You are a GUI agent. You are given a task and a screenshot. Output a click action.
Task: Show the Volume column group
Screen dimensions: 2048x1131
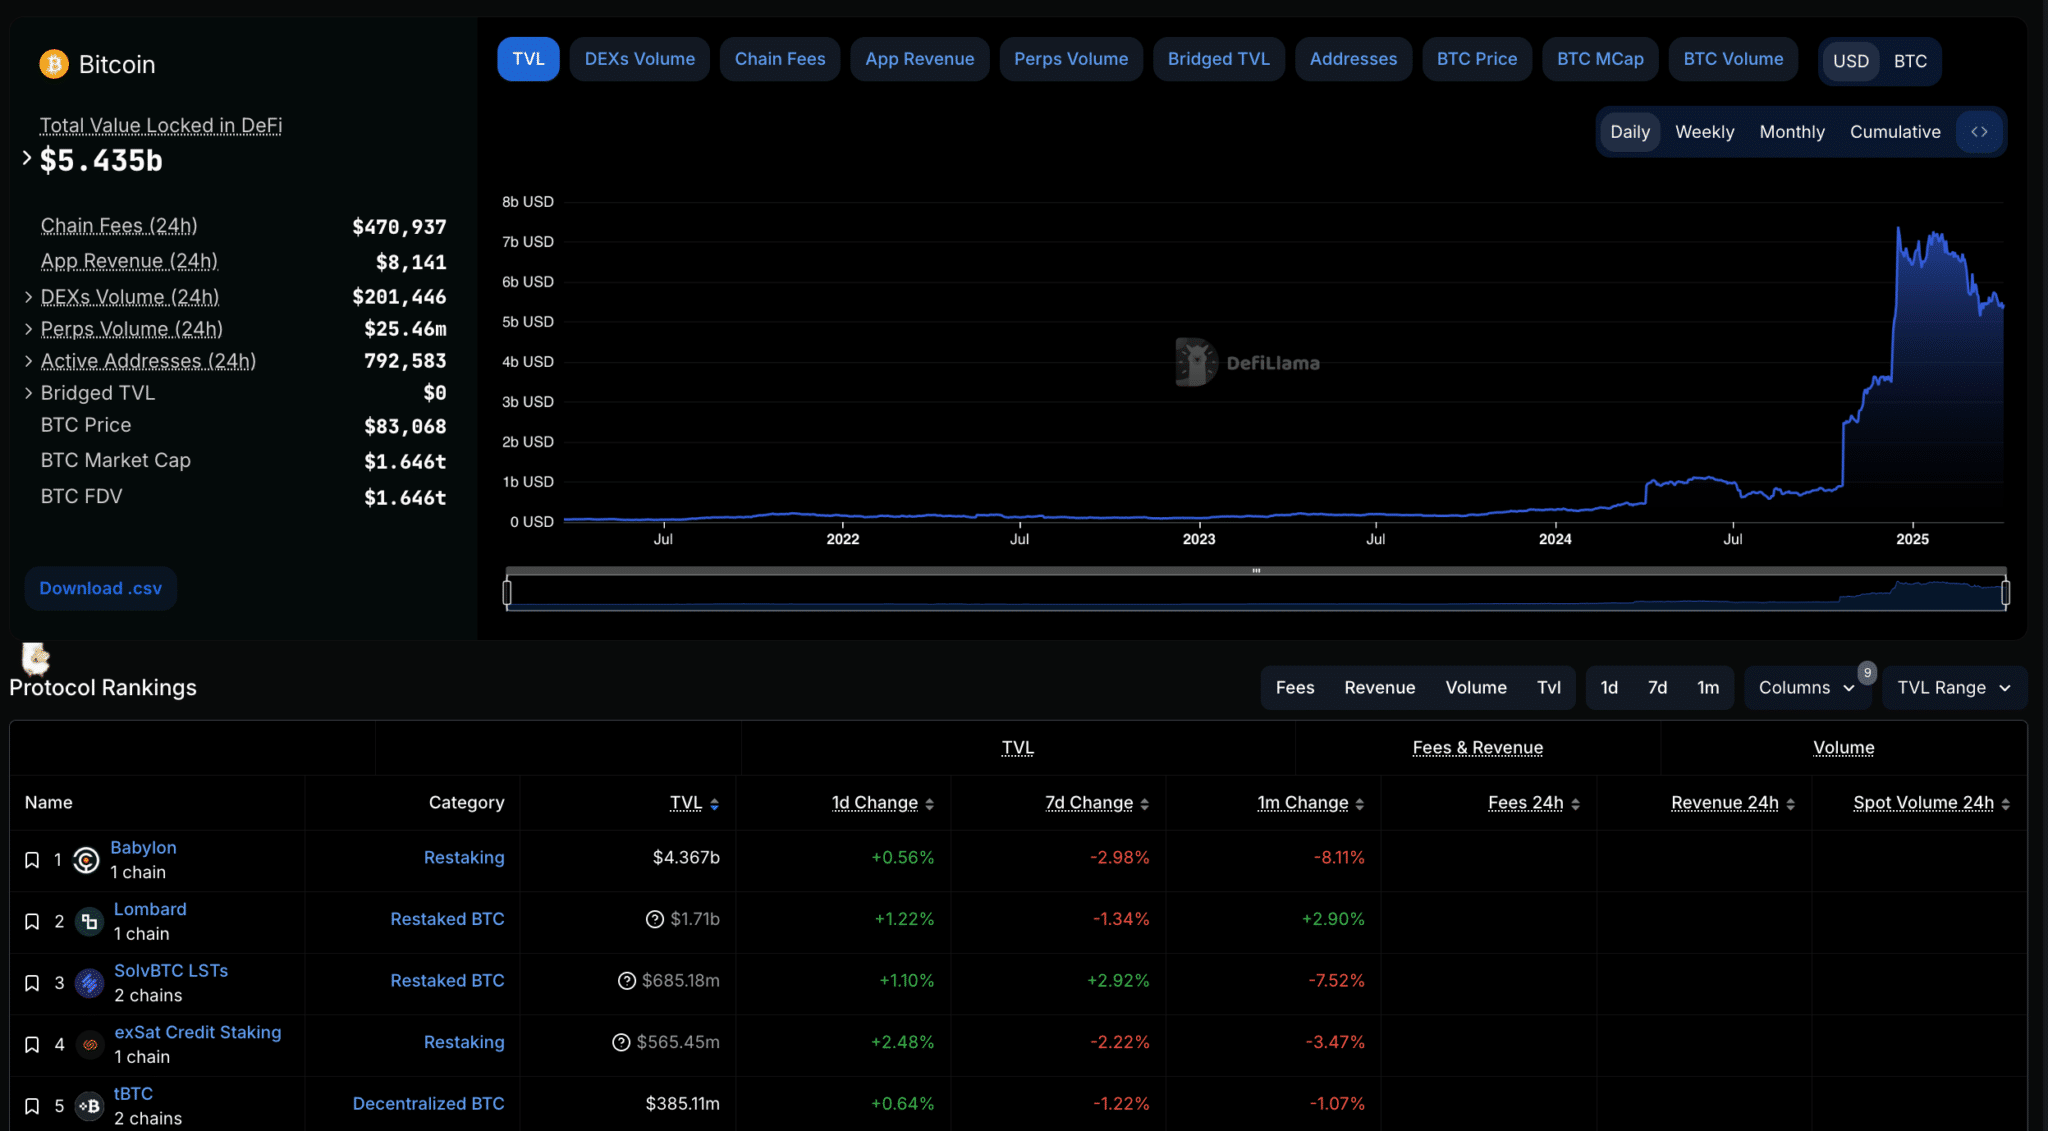pyautogui.click(x=1475, y=688)
